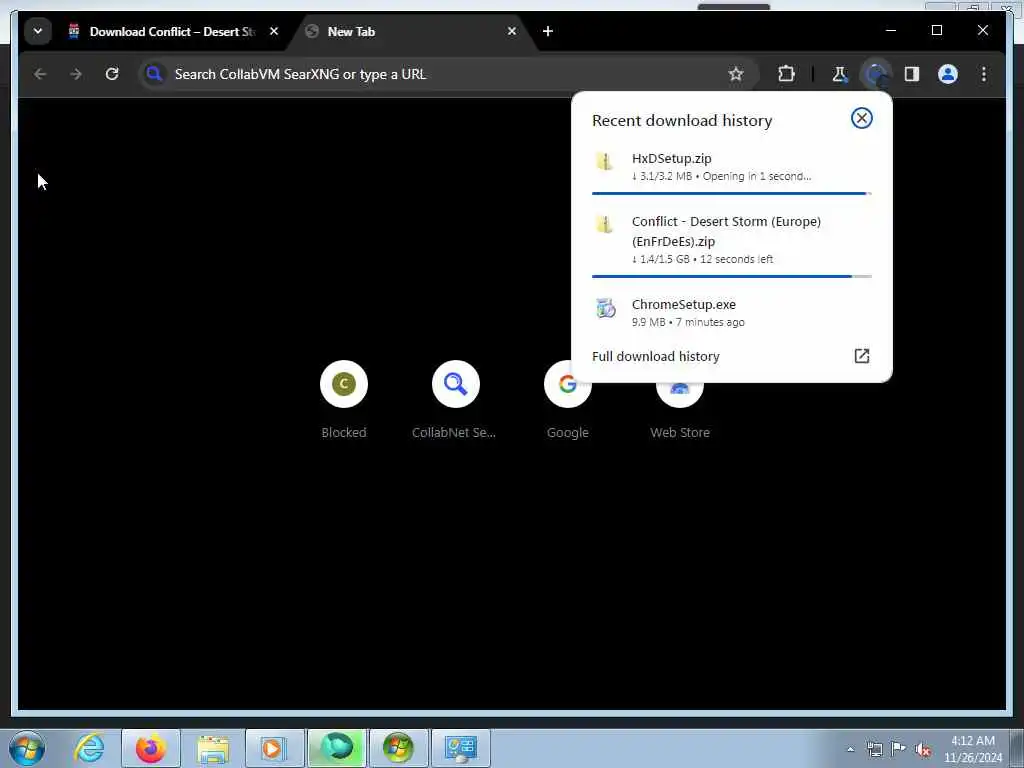The image size is (1024, 768).
Task: Open the profile avatar menu
Action: (x=948, y=74)
